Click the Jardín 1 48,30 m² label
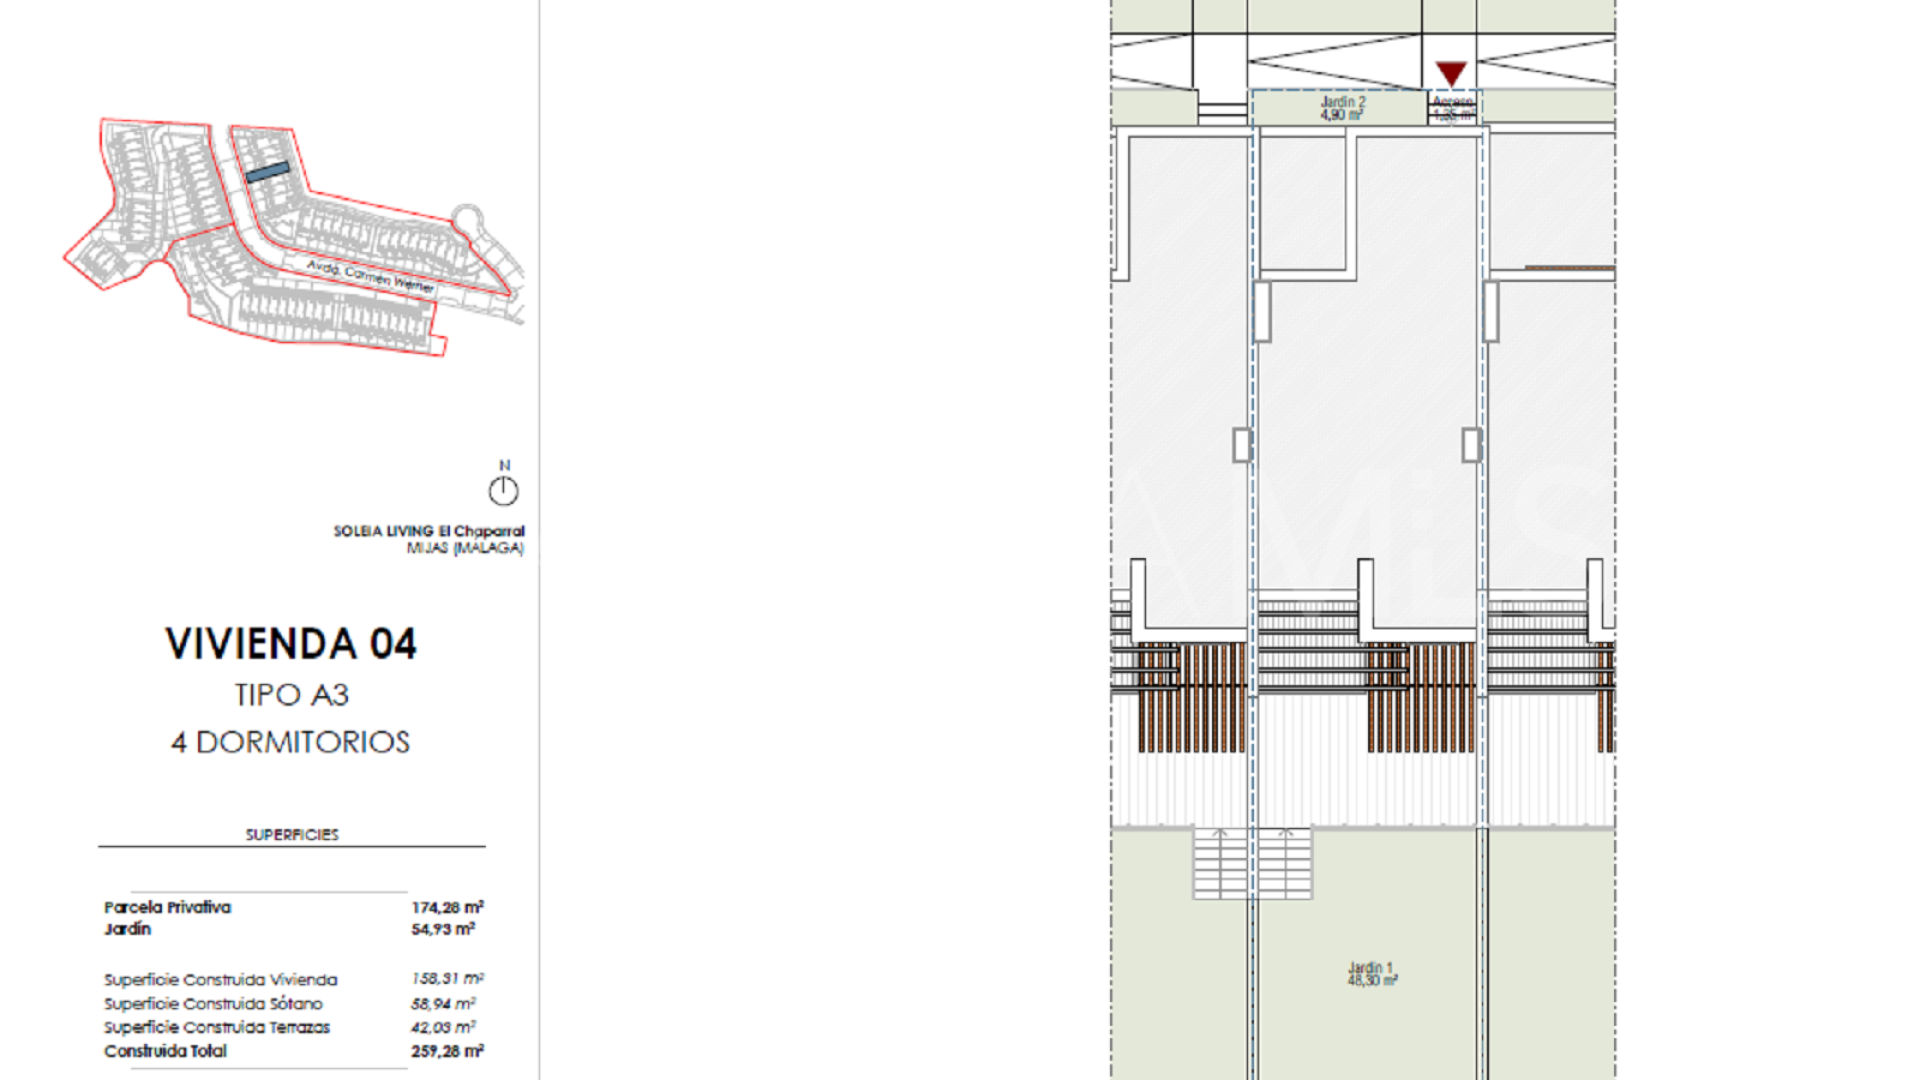This screenshot has width=1920, height=1080. [1372, 974]
